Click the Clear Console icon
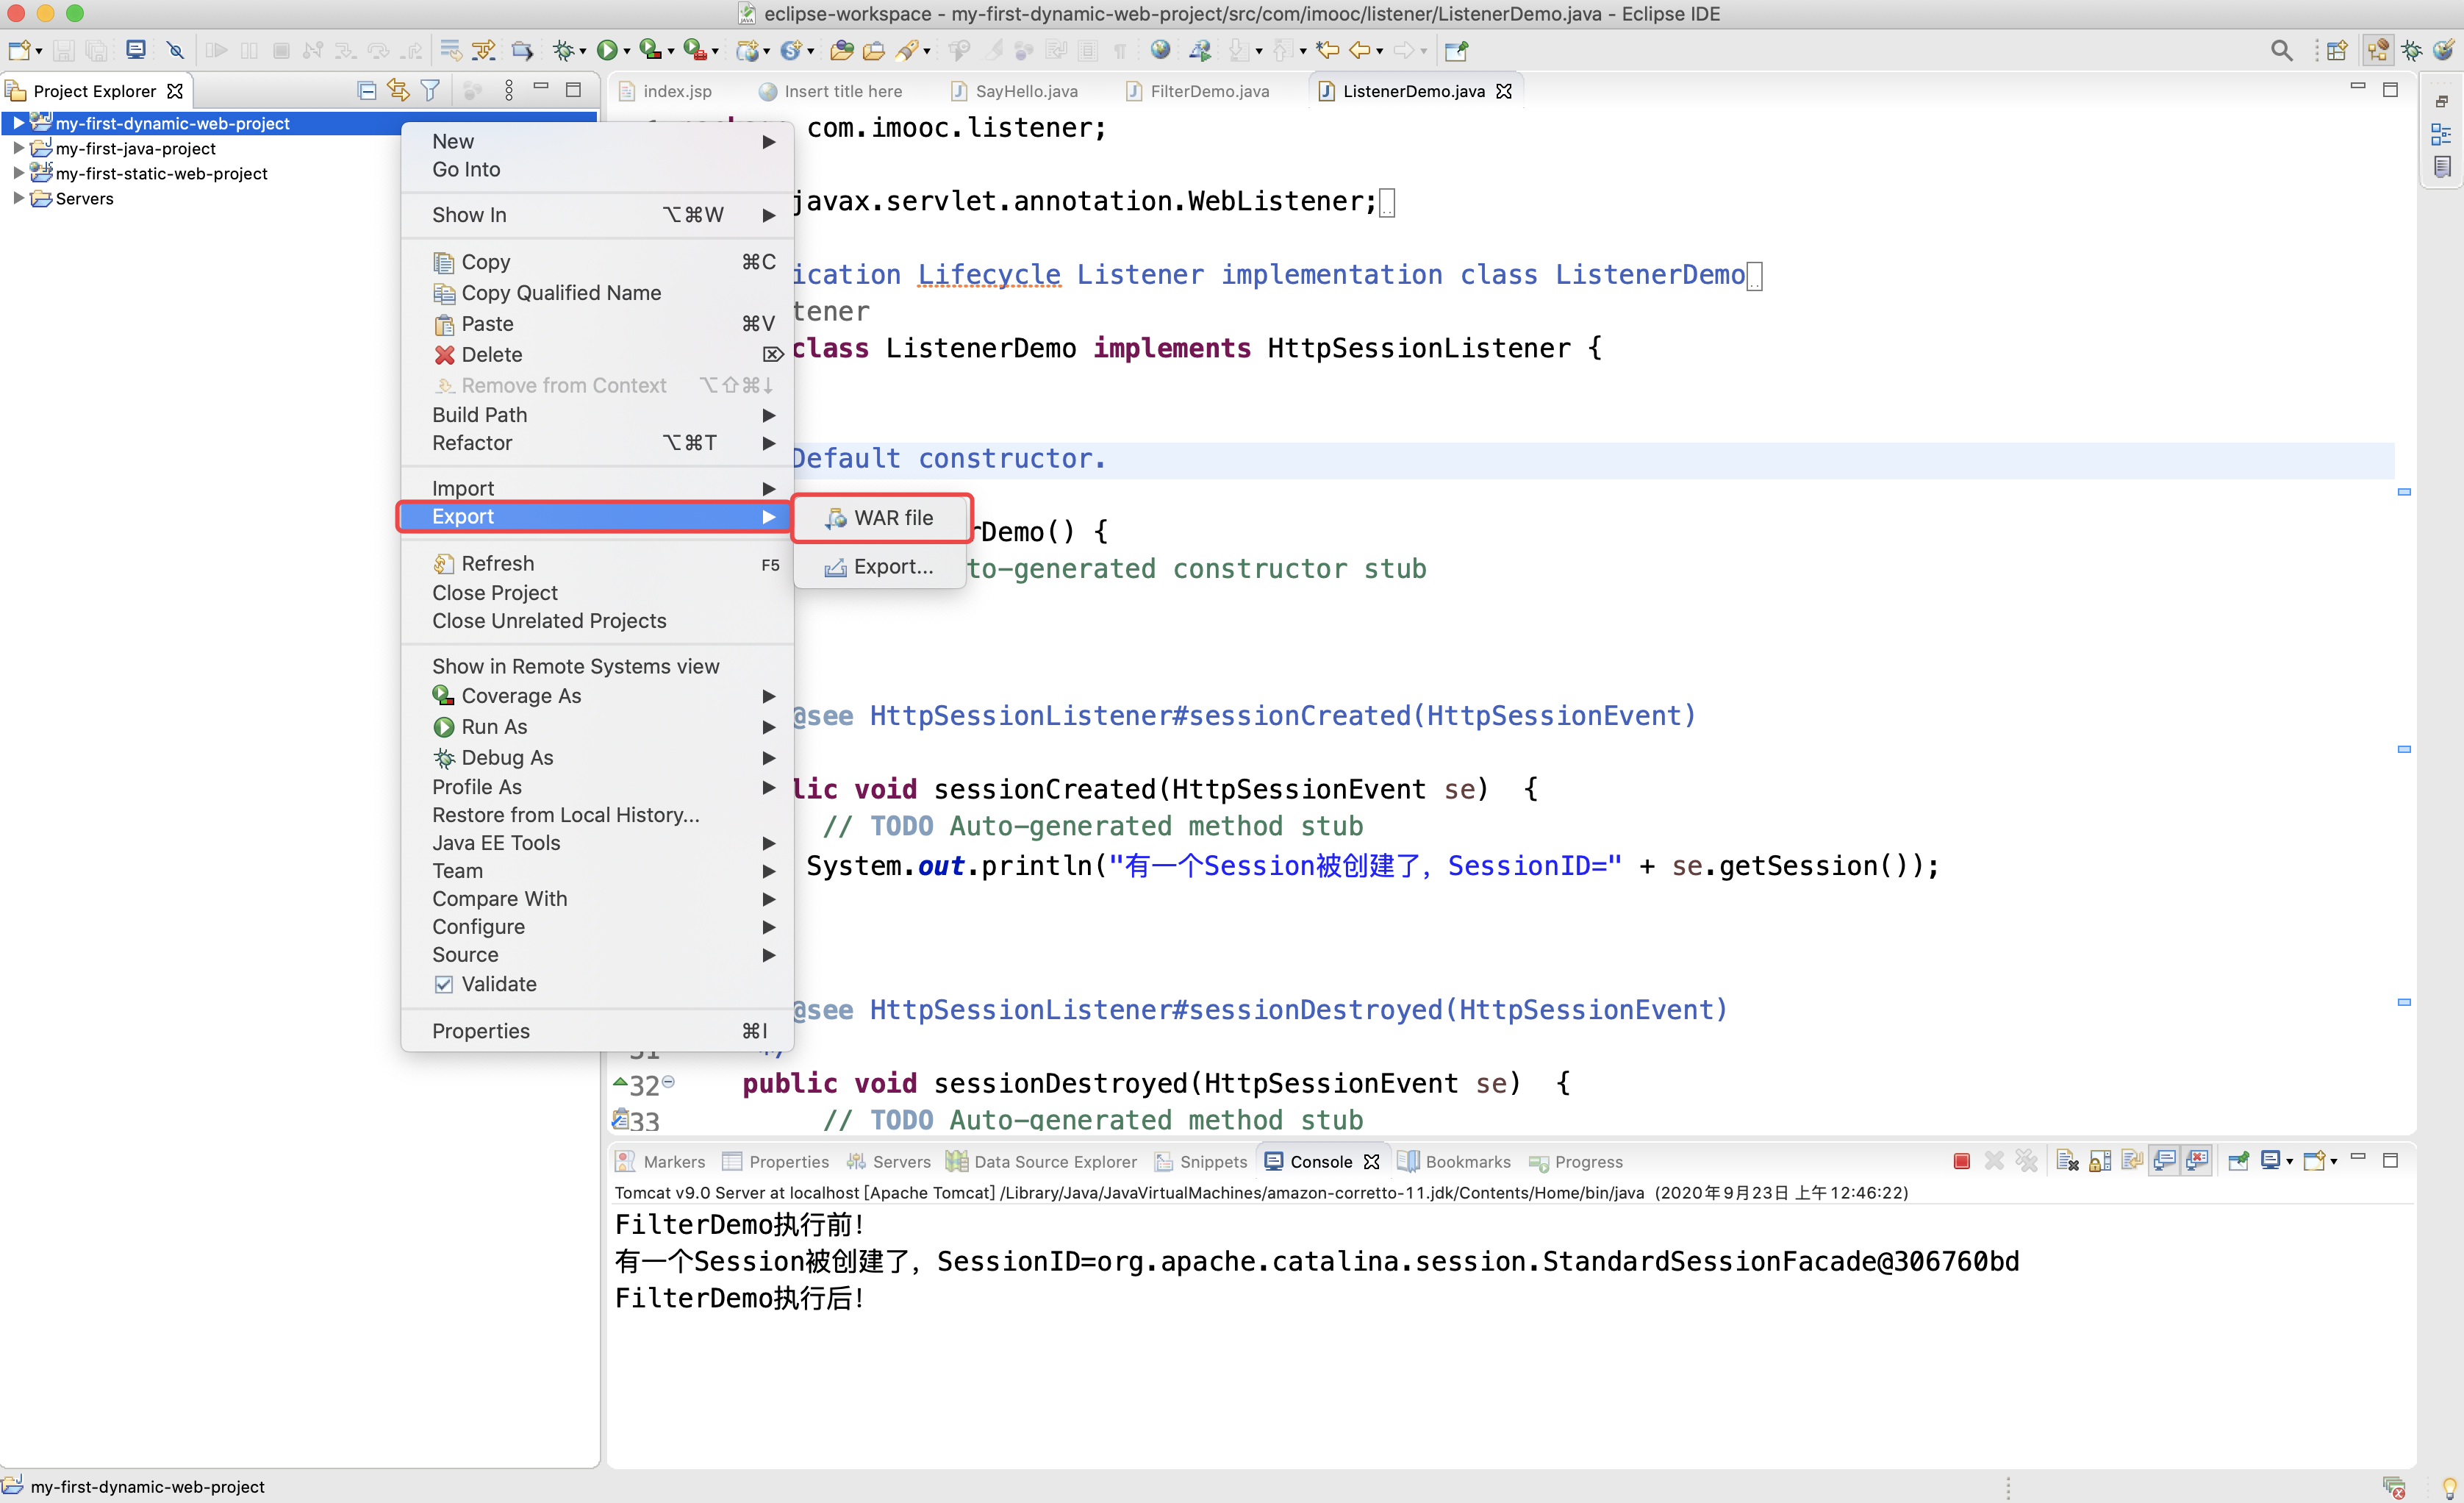The image size is (2464, 1503). pyautogui.click(x=2067, y=1161)
